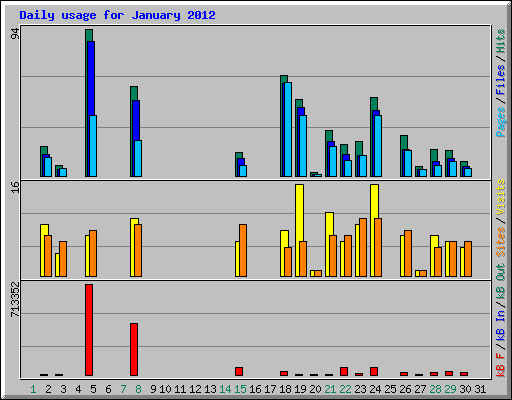Click the green x-axis day label '22'
Viewport: 512px width, 400px height.
coord(345,389)
